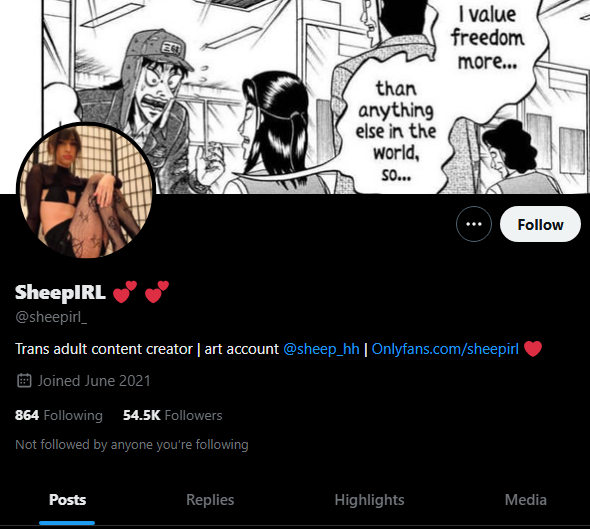This screenshot has height=529, width=590.
Task: Enlarge the circular profile picture
Action: pyautogui.click(x=86, y=191)
